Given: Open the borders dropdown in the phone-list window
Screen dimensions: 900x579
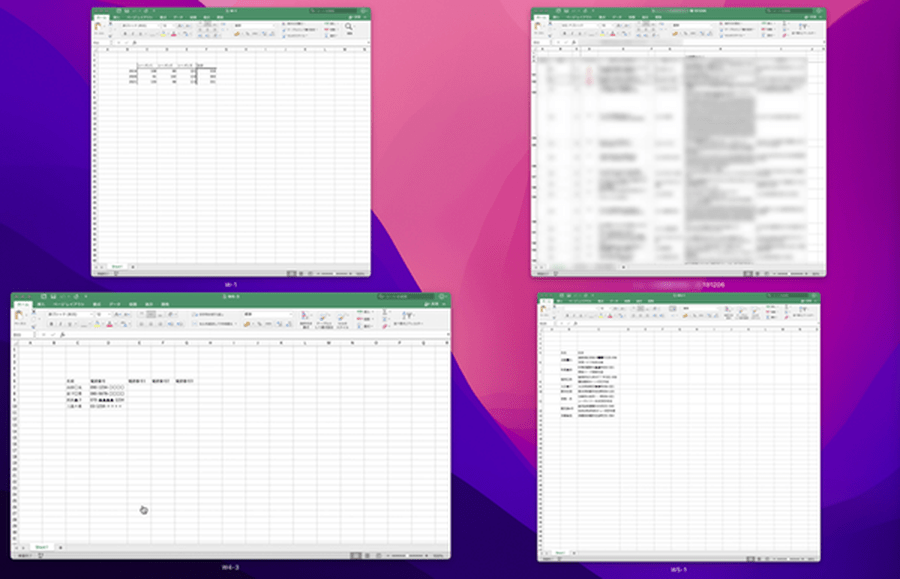Looking at the screenshot, I should click(x=90, y=324).
